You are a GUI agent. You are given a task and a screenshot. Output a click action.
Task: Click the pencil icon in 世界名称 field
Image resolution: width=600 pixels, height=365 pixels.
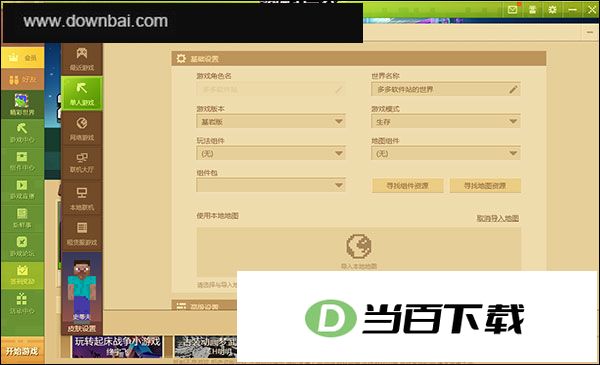(x=513, y=90)
